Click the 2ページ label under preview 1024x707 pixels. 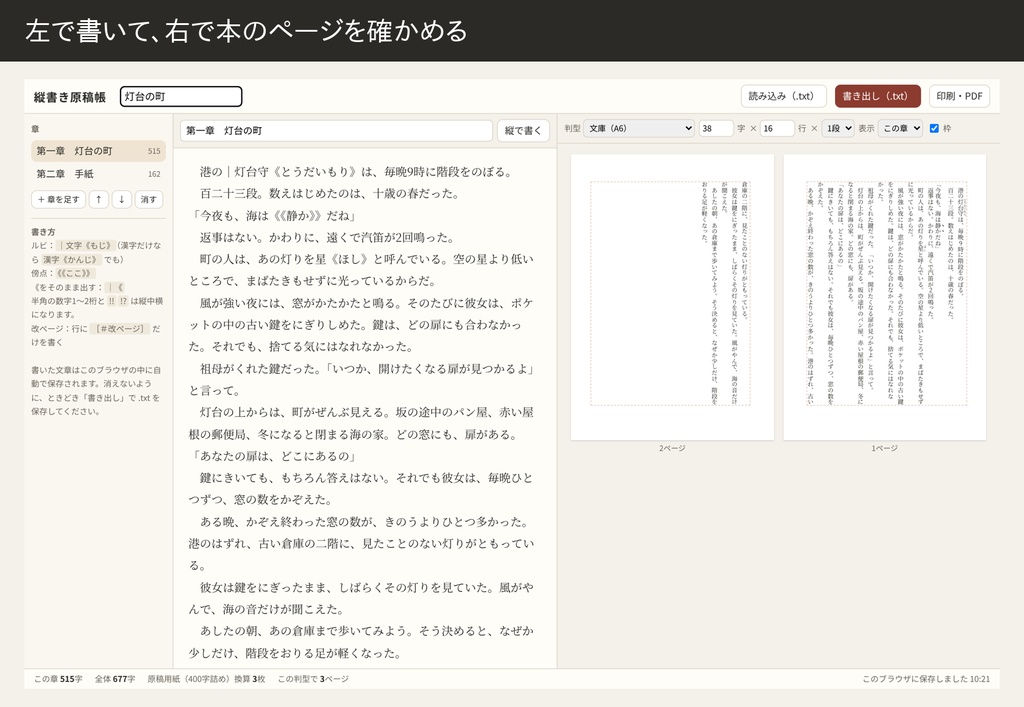tap(672, 448)
